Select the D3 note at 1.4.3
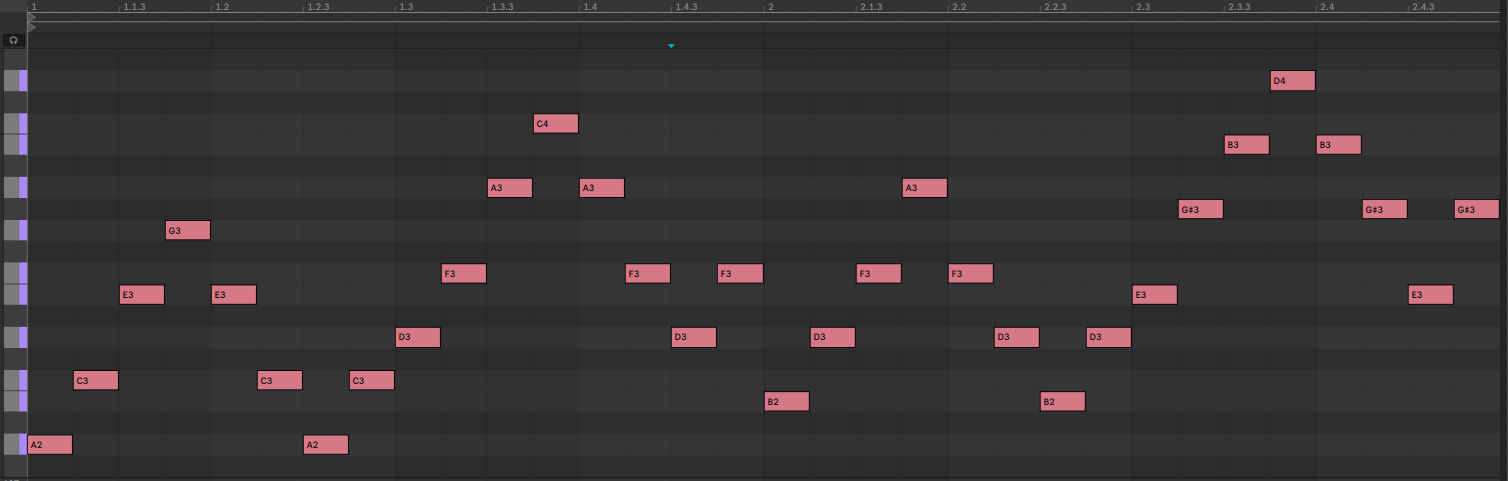1508x481 pixels. pyautogui.click(x=694, y=337)
